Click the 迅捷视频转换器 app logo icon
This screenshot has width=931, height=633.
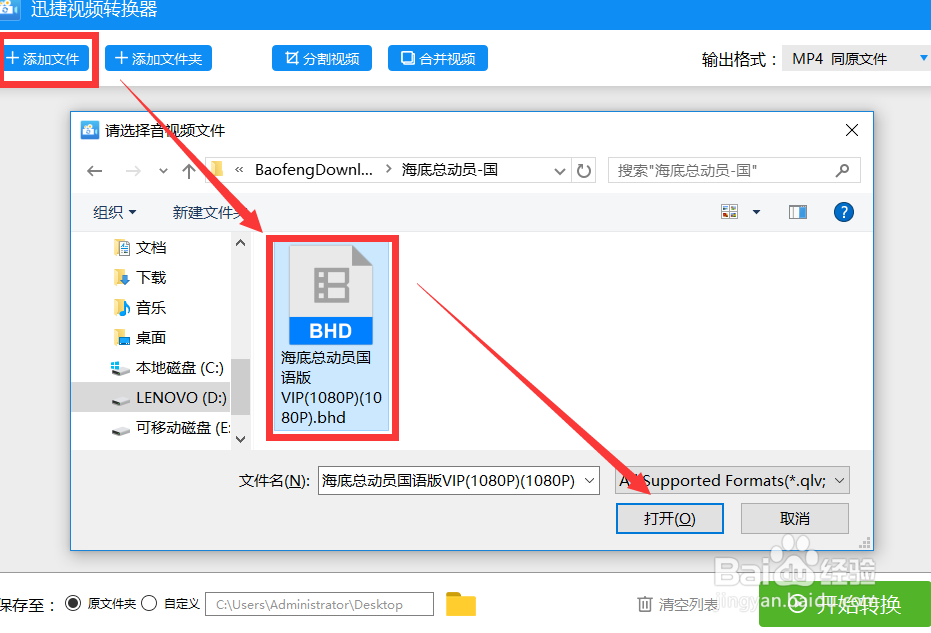coord(10,8)
